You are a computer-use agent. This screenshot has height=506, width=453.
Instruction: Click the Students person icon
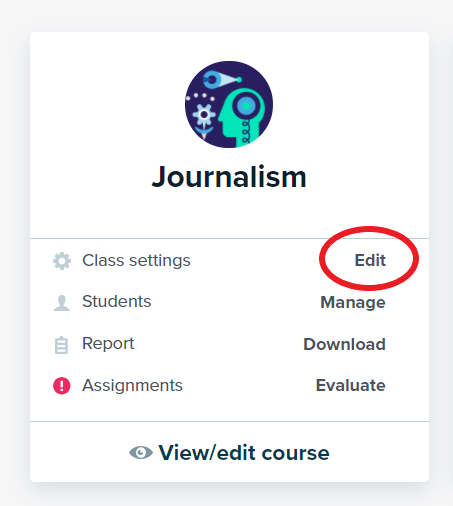coord(62,303)
